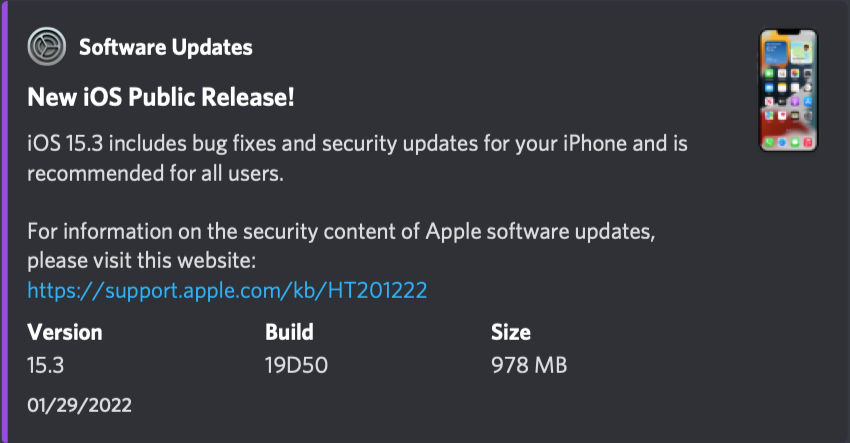850x443 pixels.
Task: Click the widgets at top of iPhone image
Action: [788, 53]
